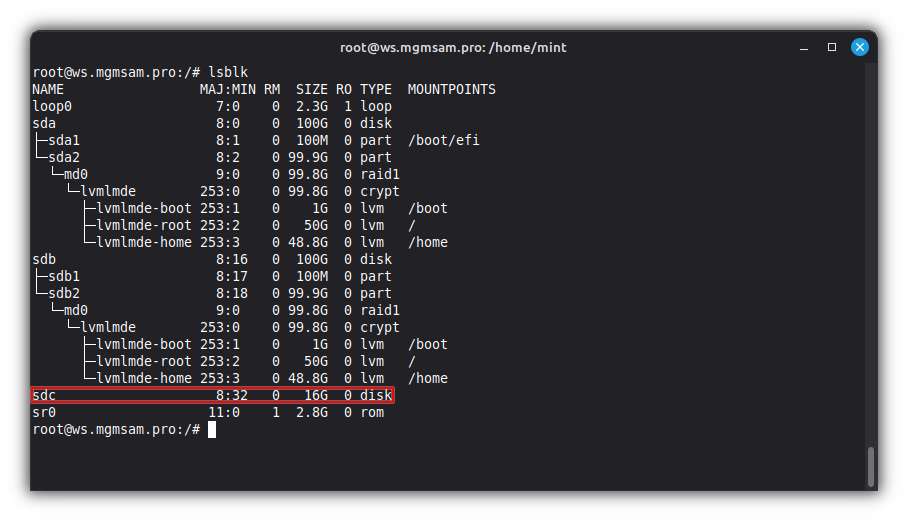Click the sdb1 partition entry
The image size is (908, 521).
click(64, 276)
